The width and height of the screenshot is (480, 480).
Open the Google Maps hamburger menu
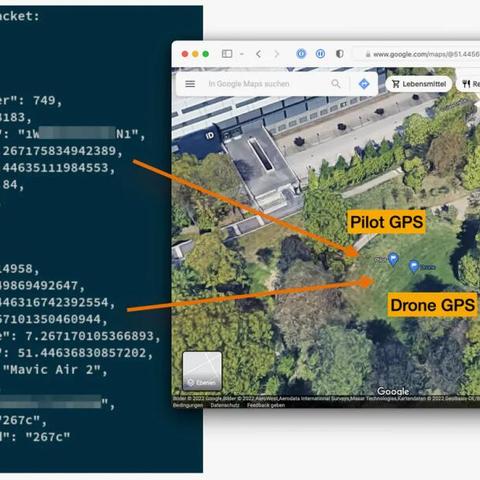point(190,84)
